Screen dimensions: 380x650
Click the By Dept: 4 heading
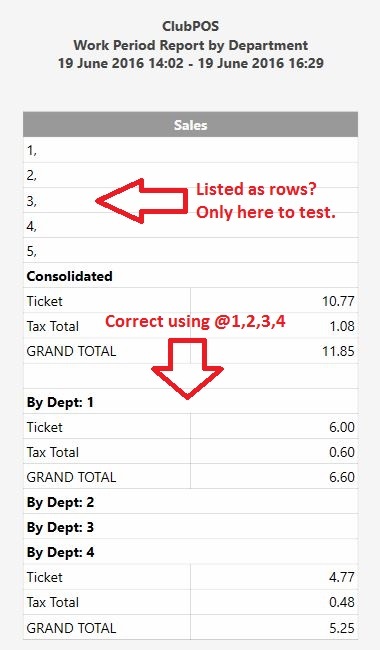coord(60,553)
